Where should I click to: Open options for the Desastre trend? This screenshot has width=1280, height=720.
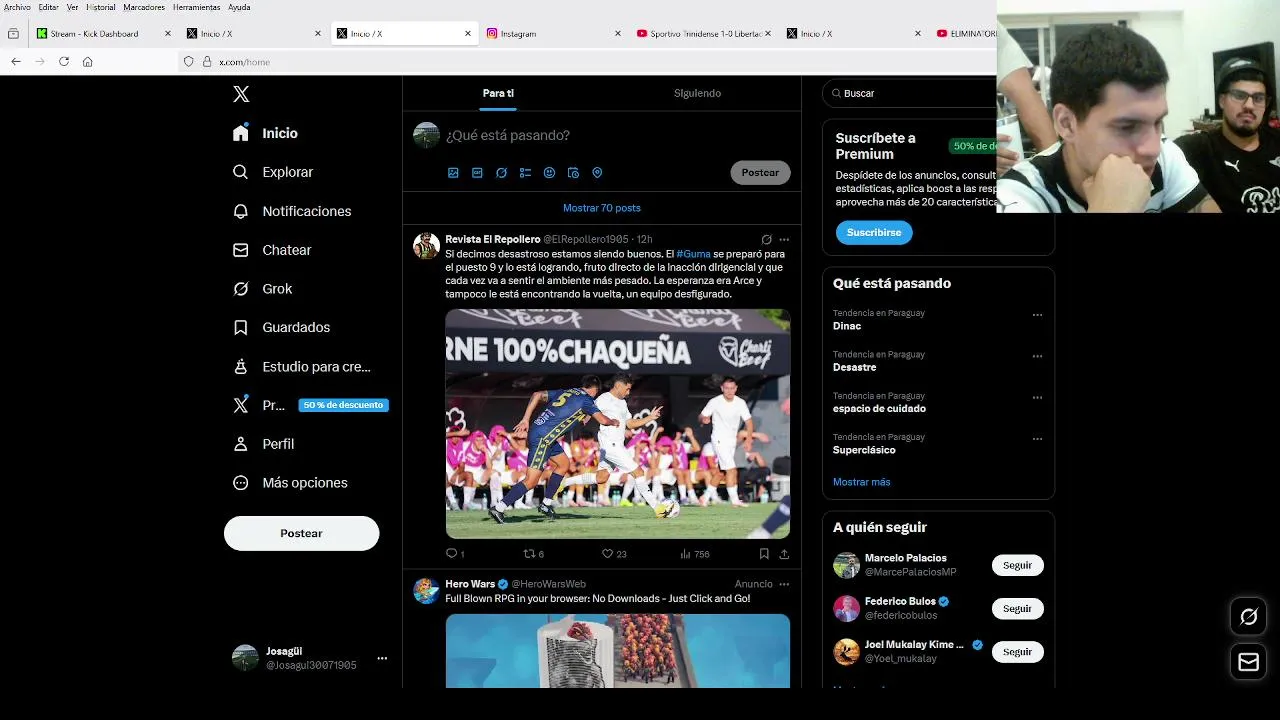[1037, 356]
